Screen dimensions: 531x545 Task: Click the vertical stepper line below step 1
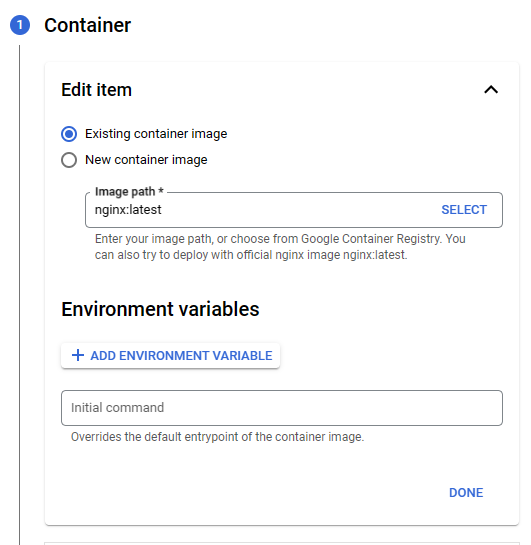19,295
